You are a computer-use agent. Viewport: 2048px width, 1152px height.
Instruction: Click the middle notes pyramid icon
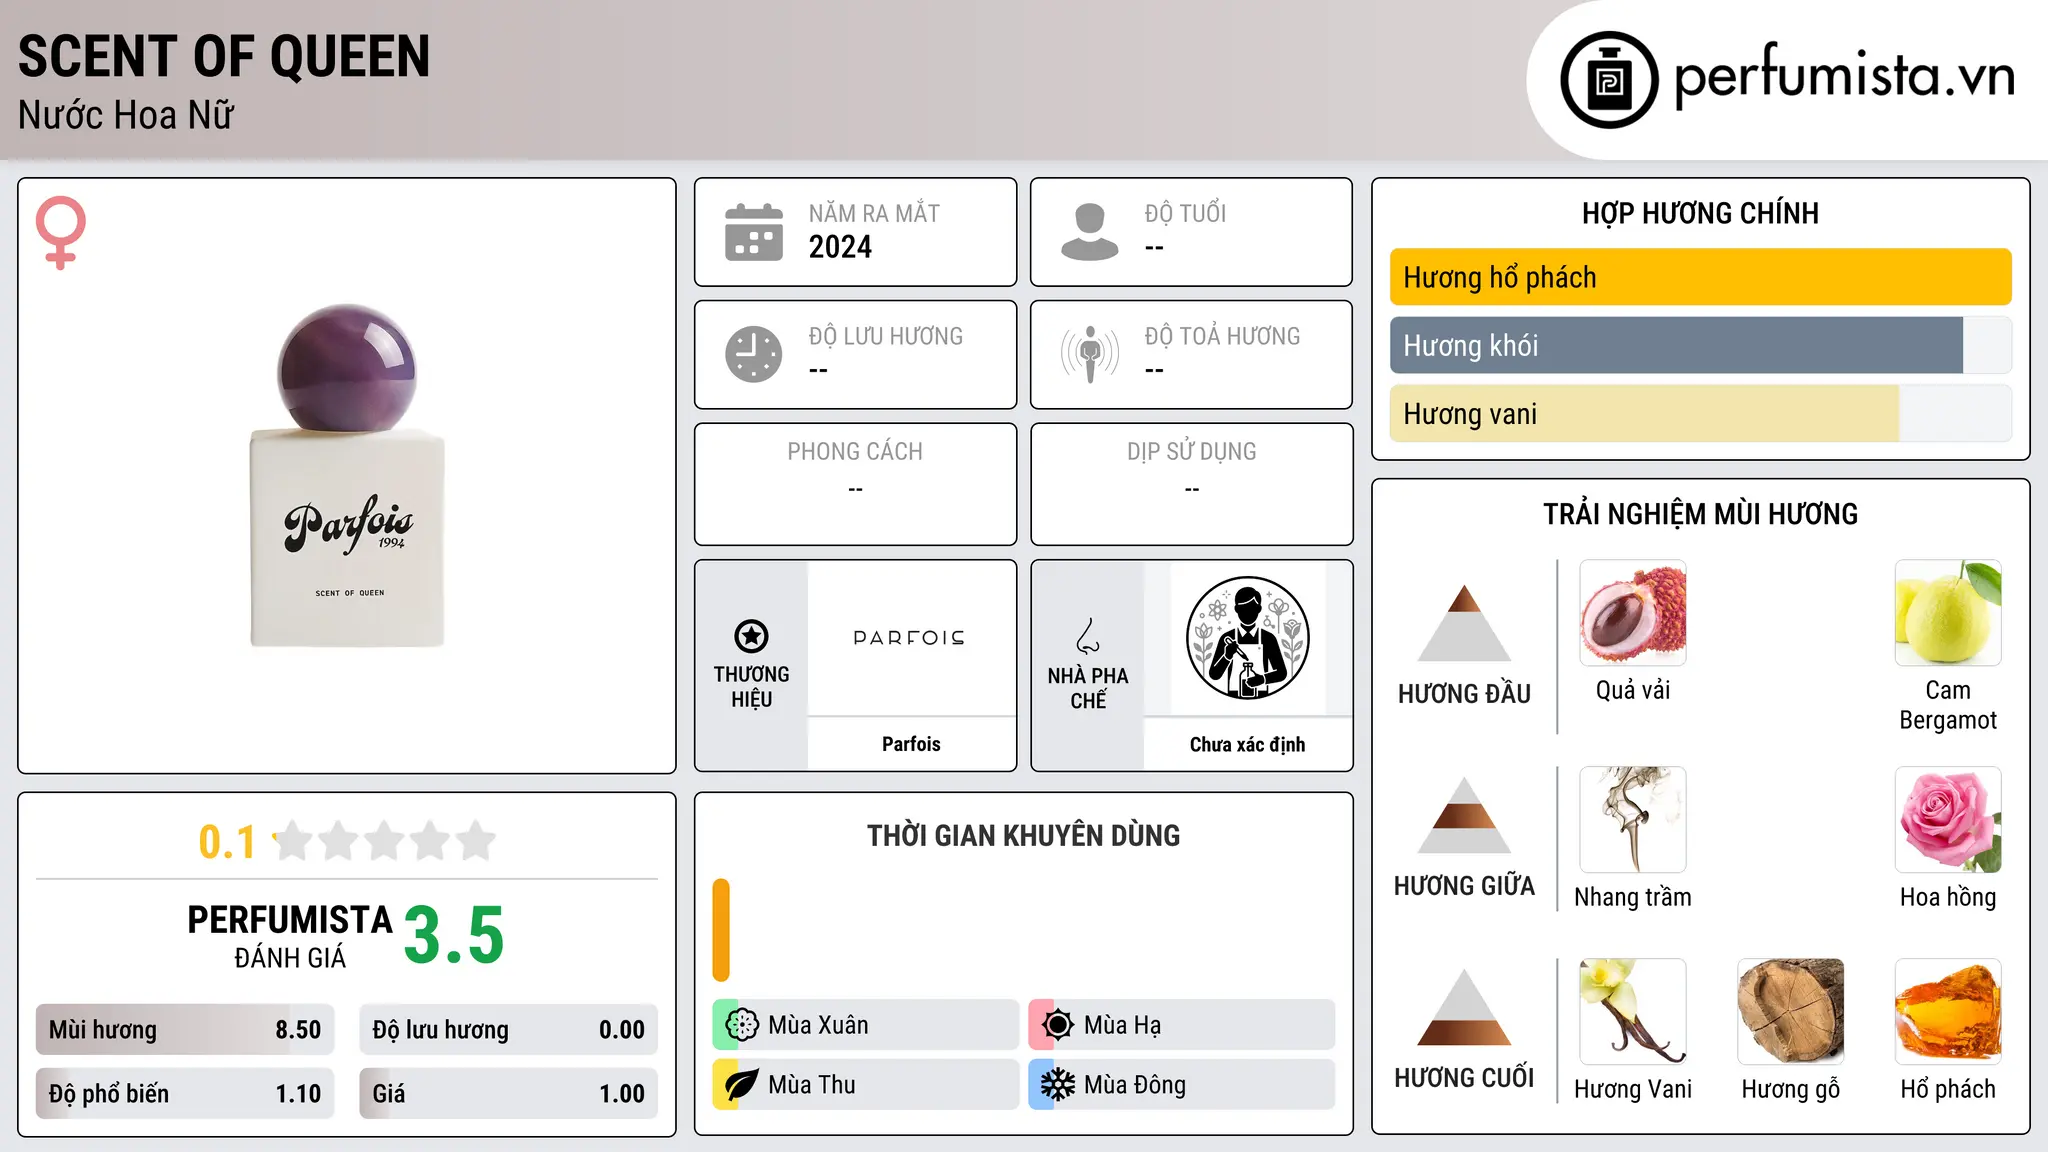(1464, 815)
